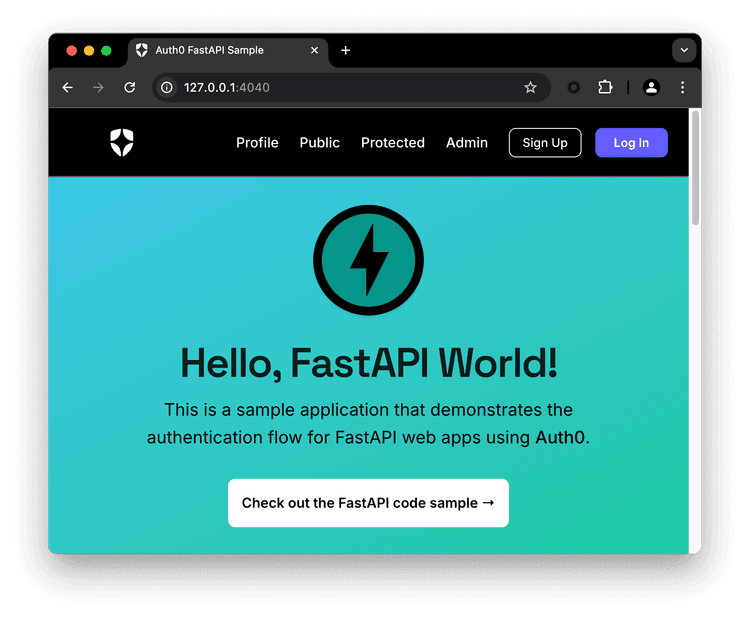The width and height of the screenshot is (750, 618).
Task: Click the Sign Up button
Action: [545, 143]
